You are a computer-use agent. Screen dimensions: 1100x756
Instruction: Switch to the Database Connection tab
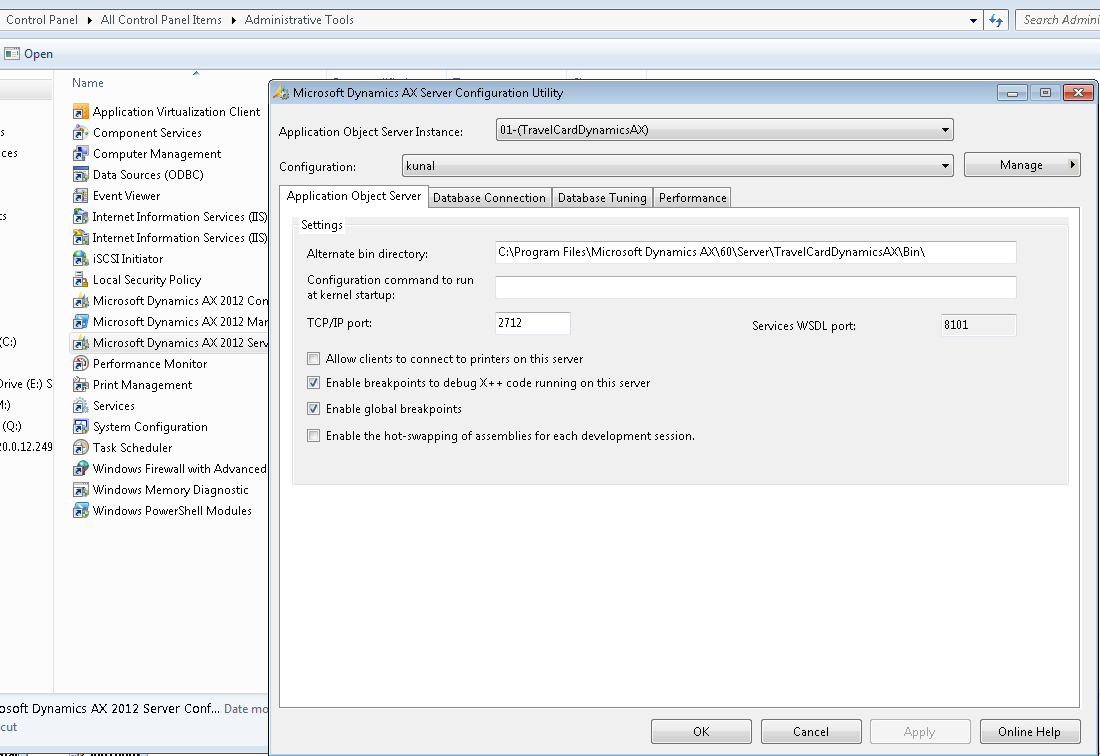(x=489, y=197)
